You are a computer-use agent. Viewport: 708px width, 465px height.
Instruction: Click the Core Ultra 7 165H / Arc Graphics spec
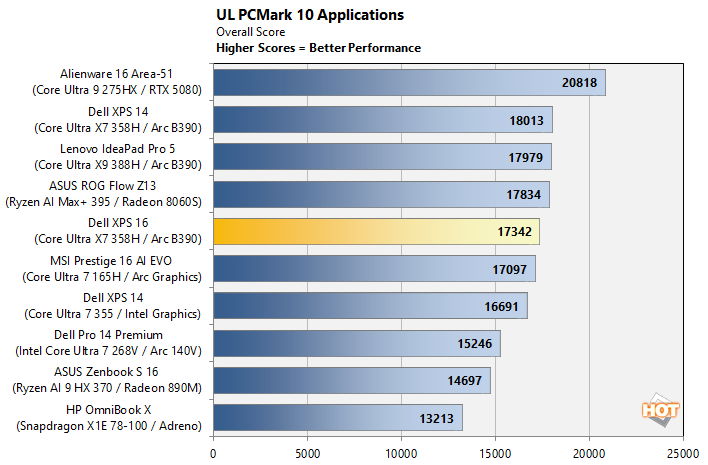tap(112, 277)
